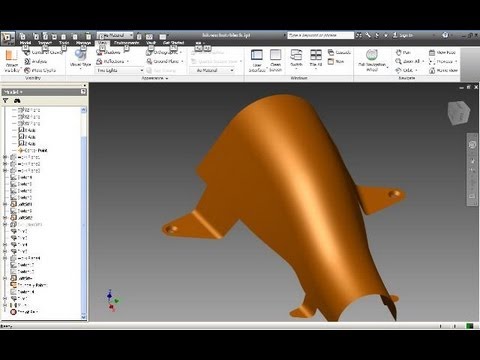Click the ViewCube in the viewport

459,113
